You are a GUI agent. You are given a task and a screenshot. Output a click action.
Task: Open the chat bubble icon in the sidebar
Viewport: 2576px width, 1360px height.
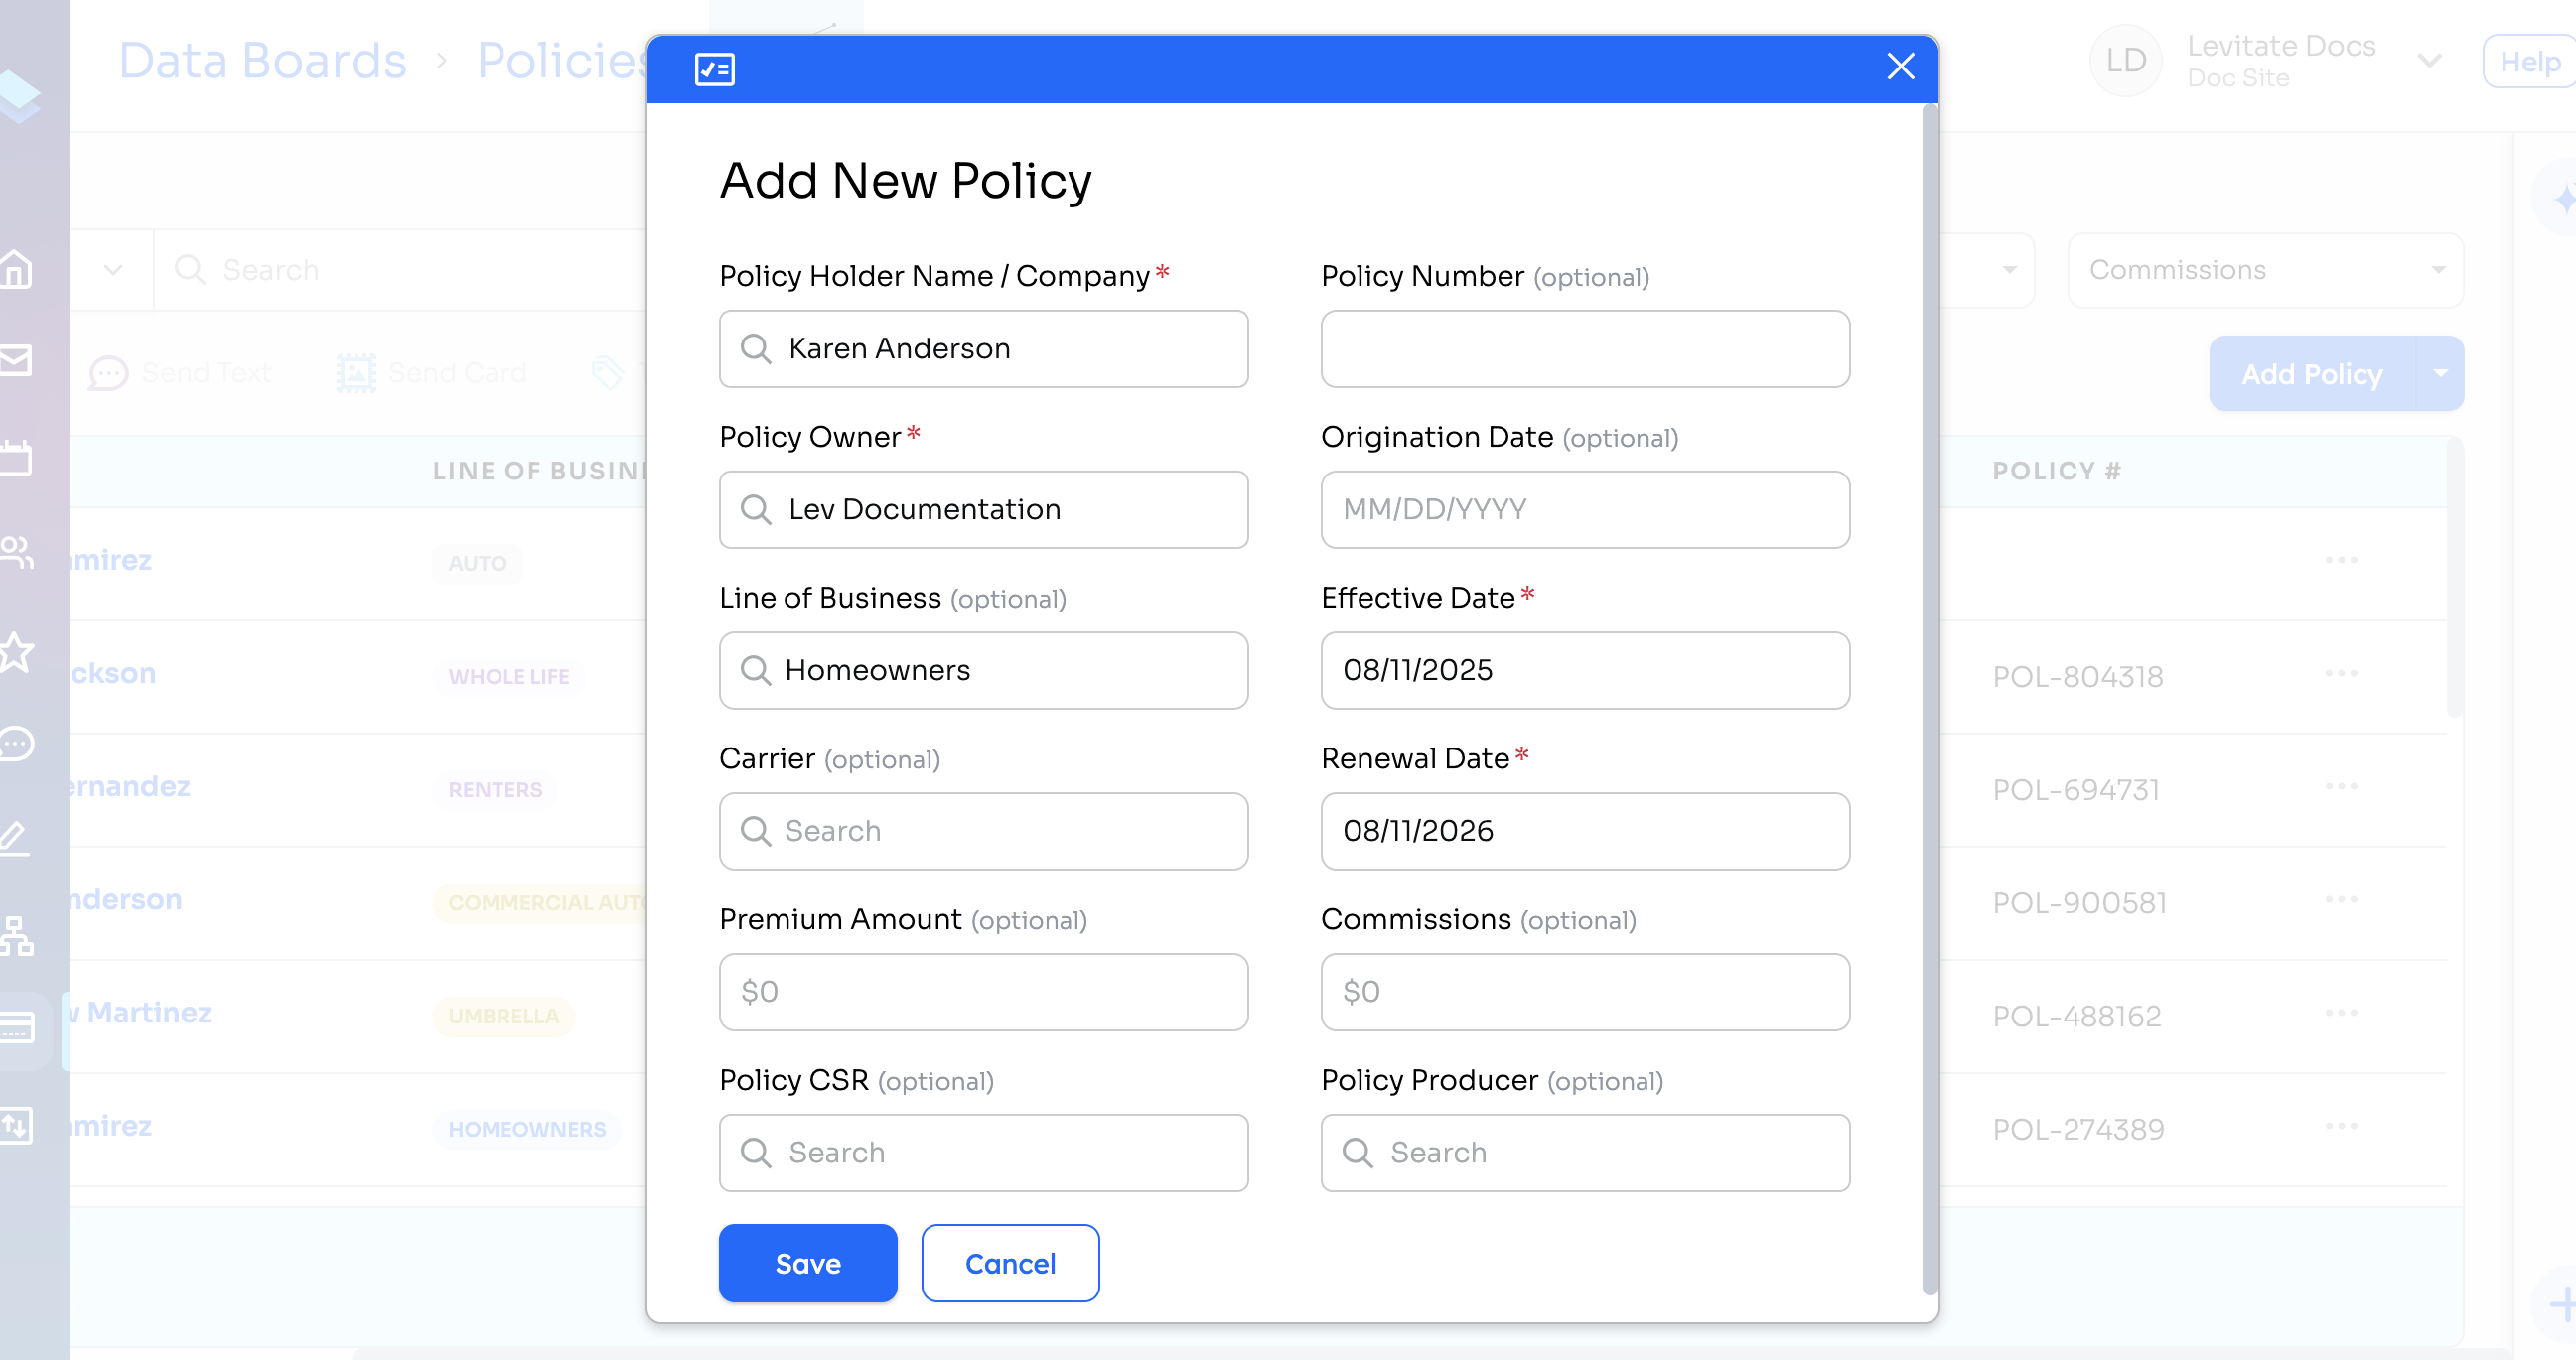(x=16, y=744)
